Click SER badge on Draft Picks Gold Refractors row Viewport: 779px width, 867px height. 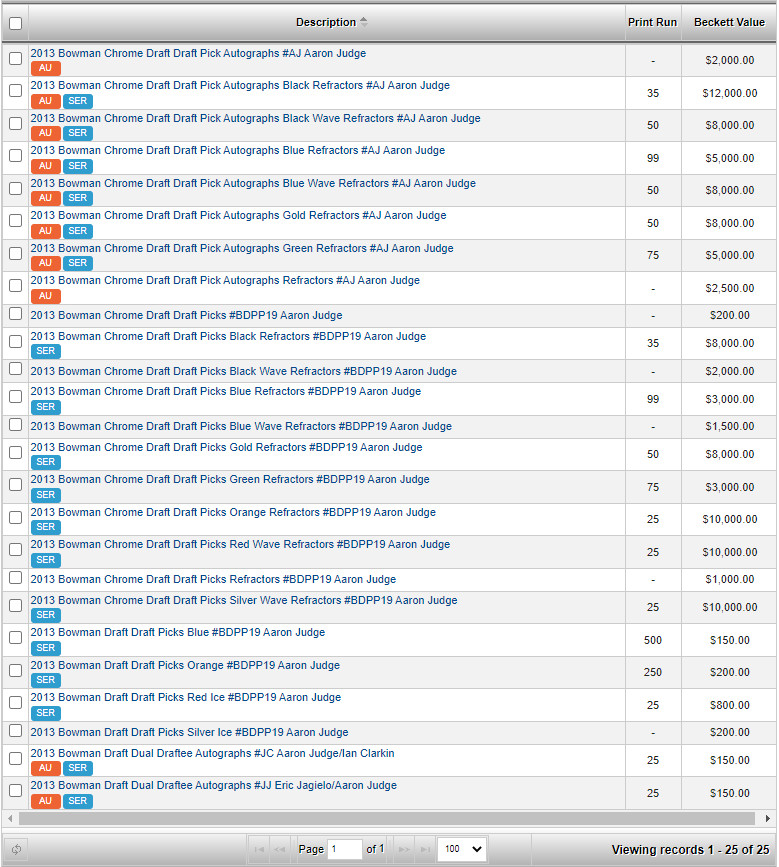tap(45, 462)
